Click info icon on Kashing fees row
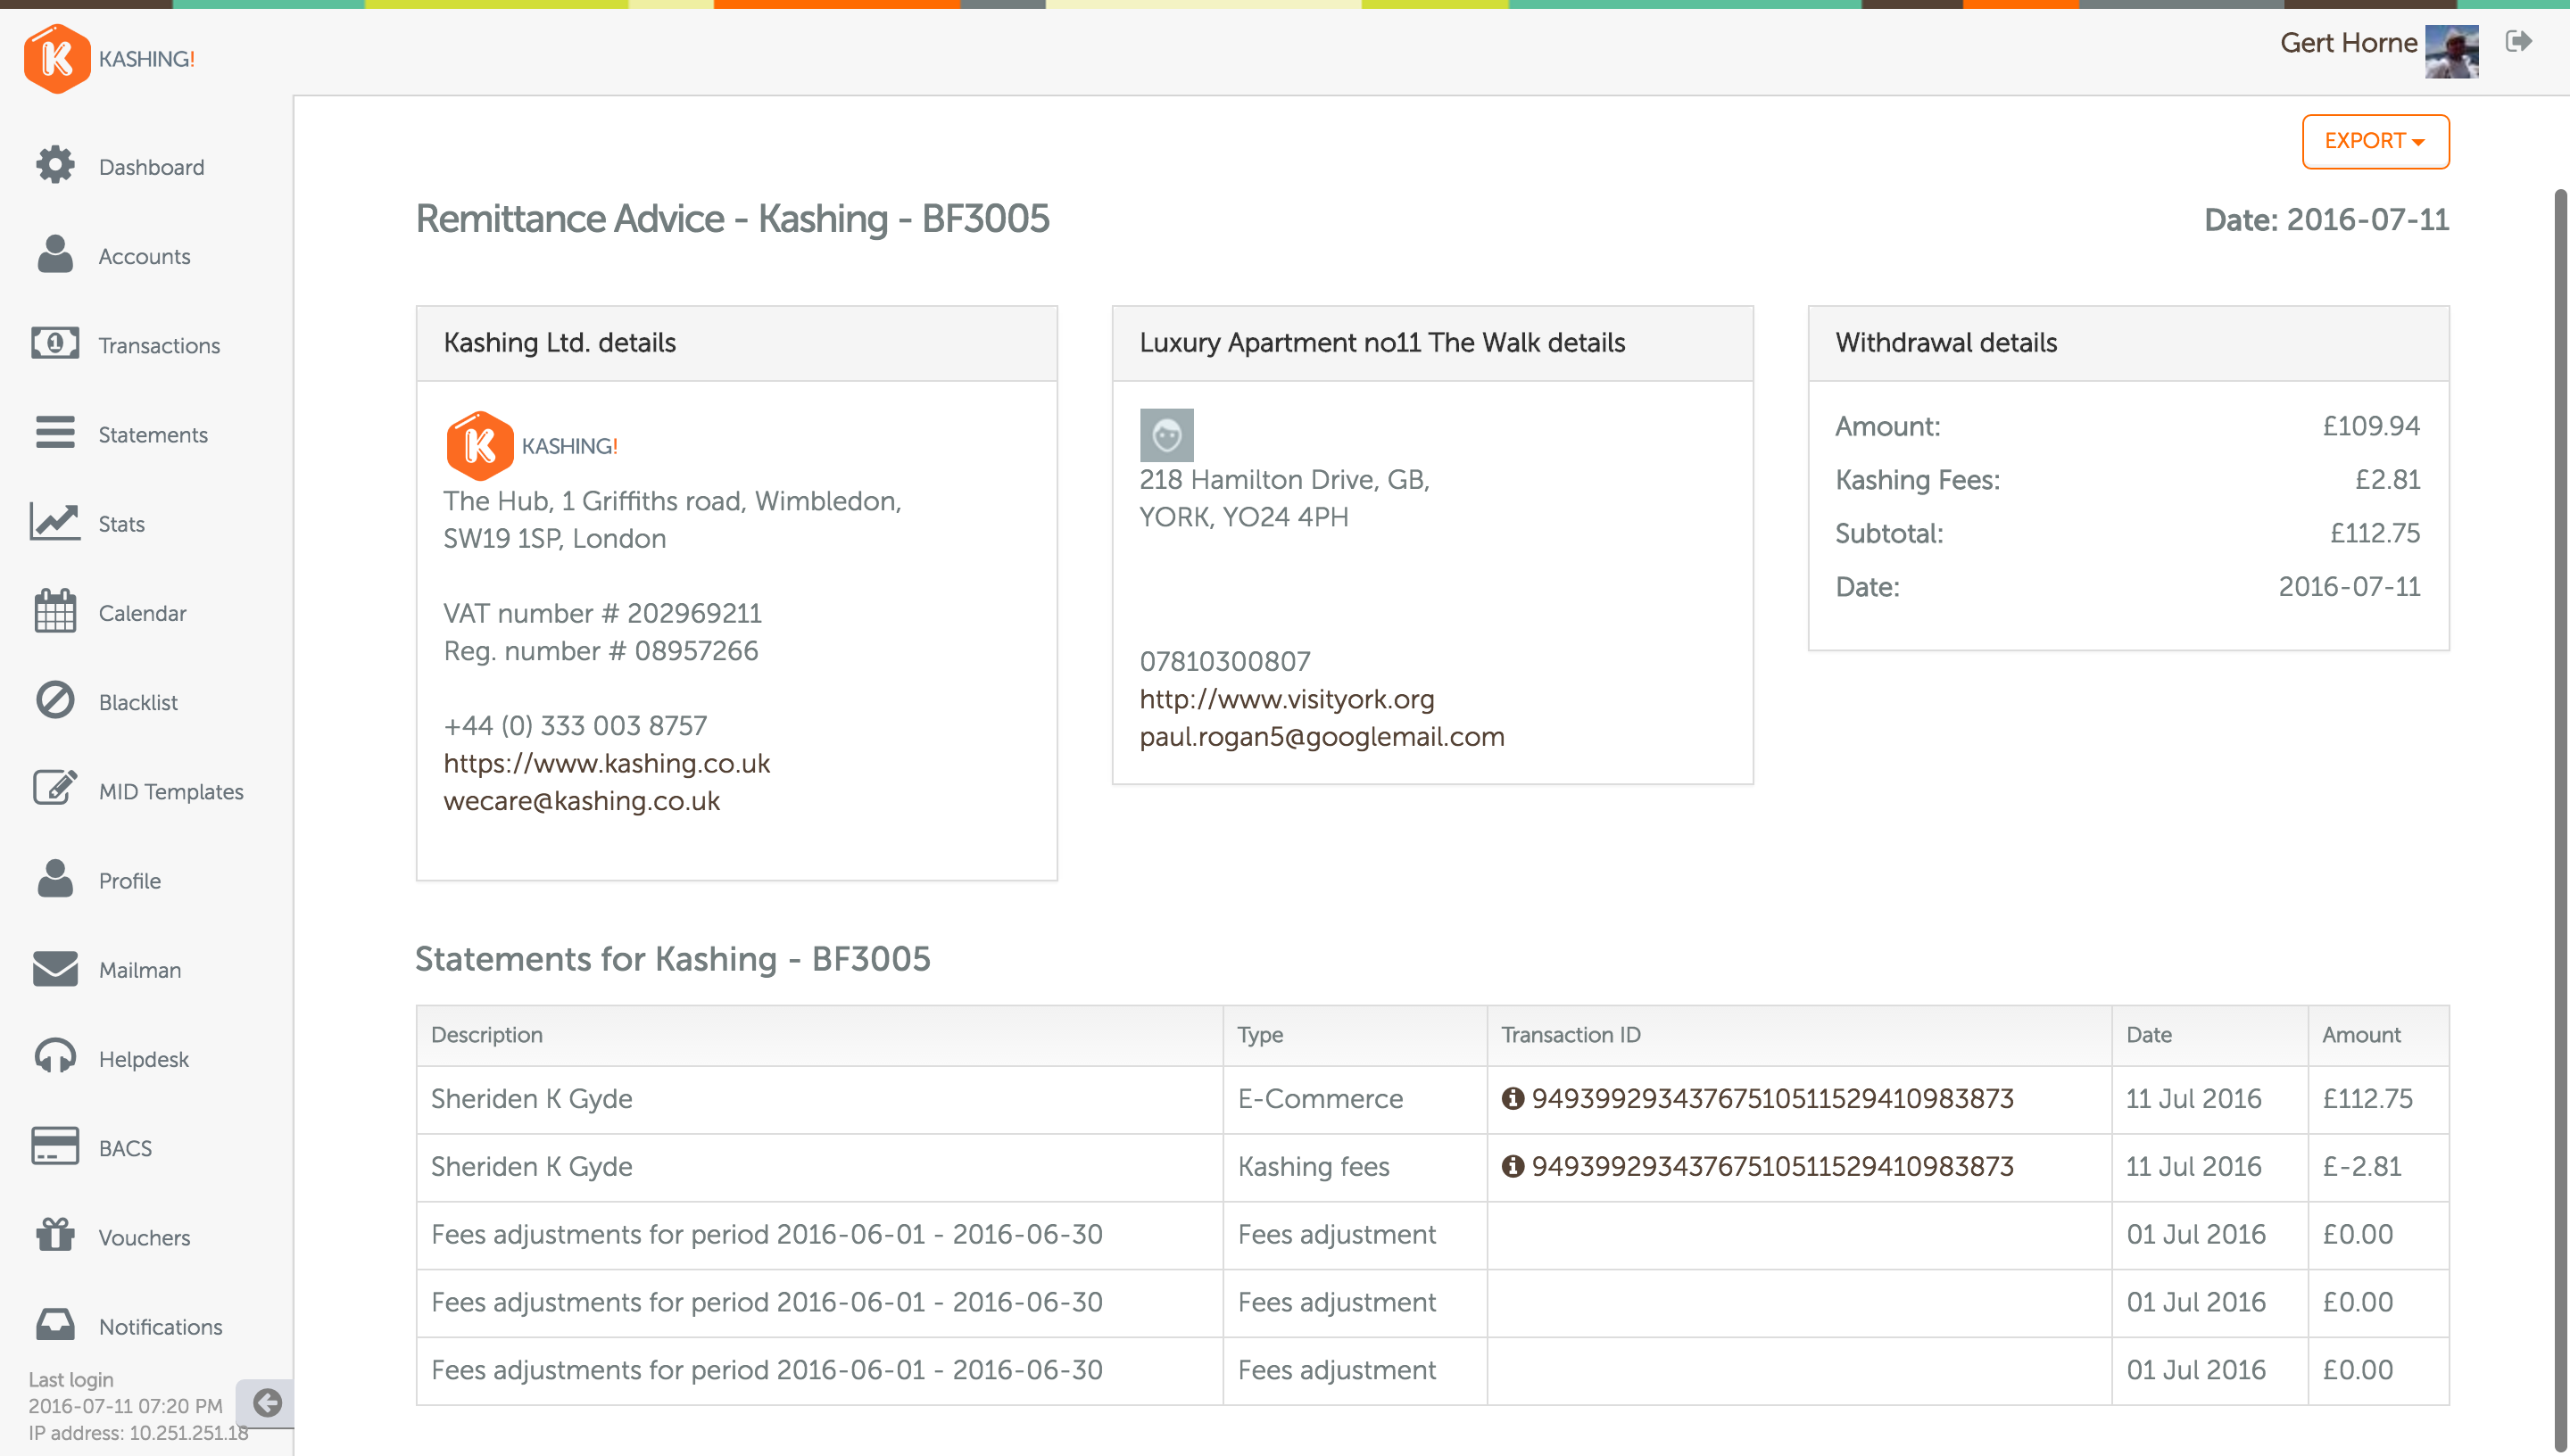The width and height of the screenshot is (2570, 1456). [1512, 1167]
